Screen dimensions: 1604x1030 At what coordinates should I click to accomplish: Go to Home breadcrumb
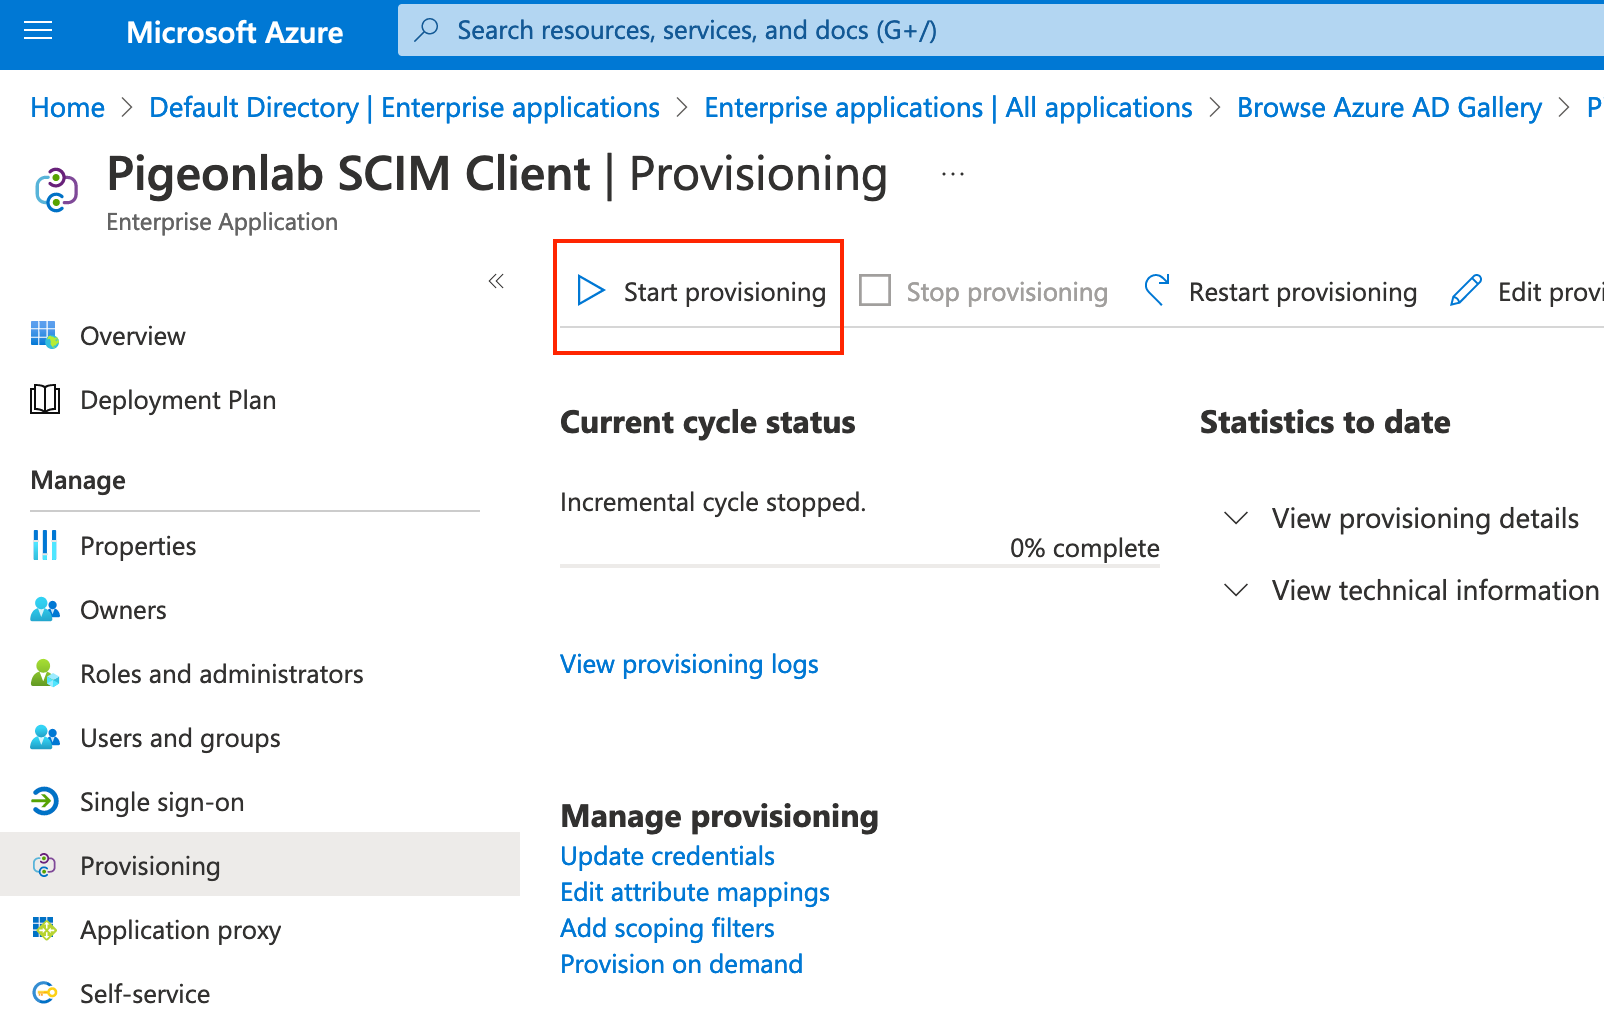tap(67, 107)
